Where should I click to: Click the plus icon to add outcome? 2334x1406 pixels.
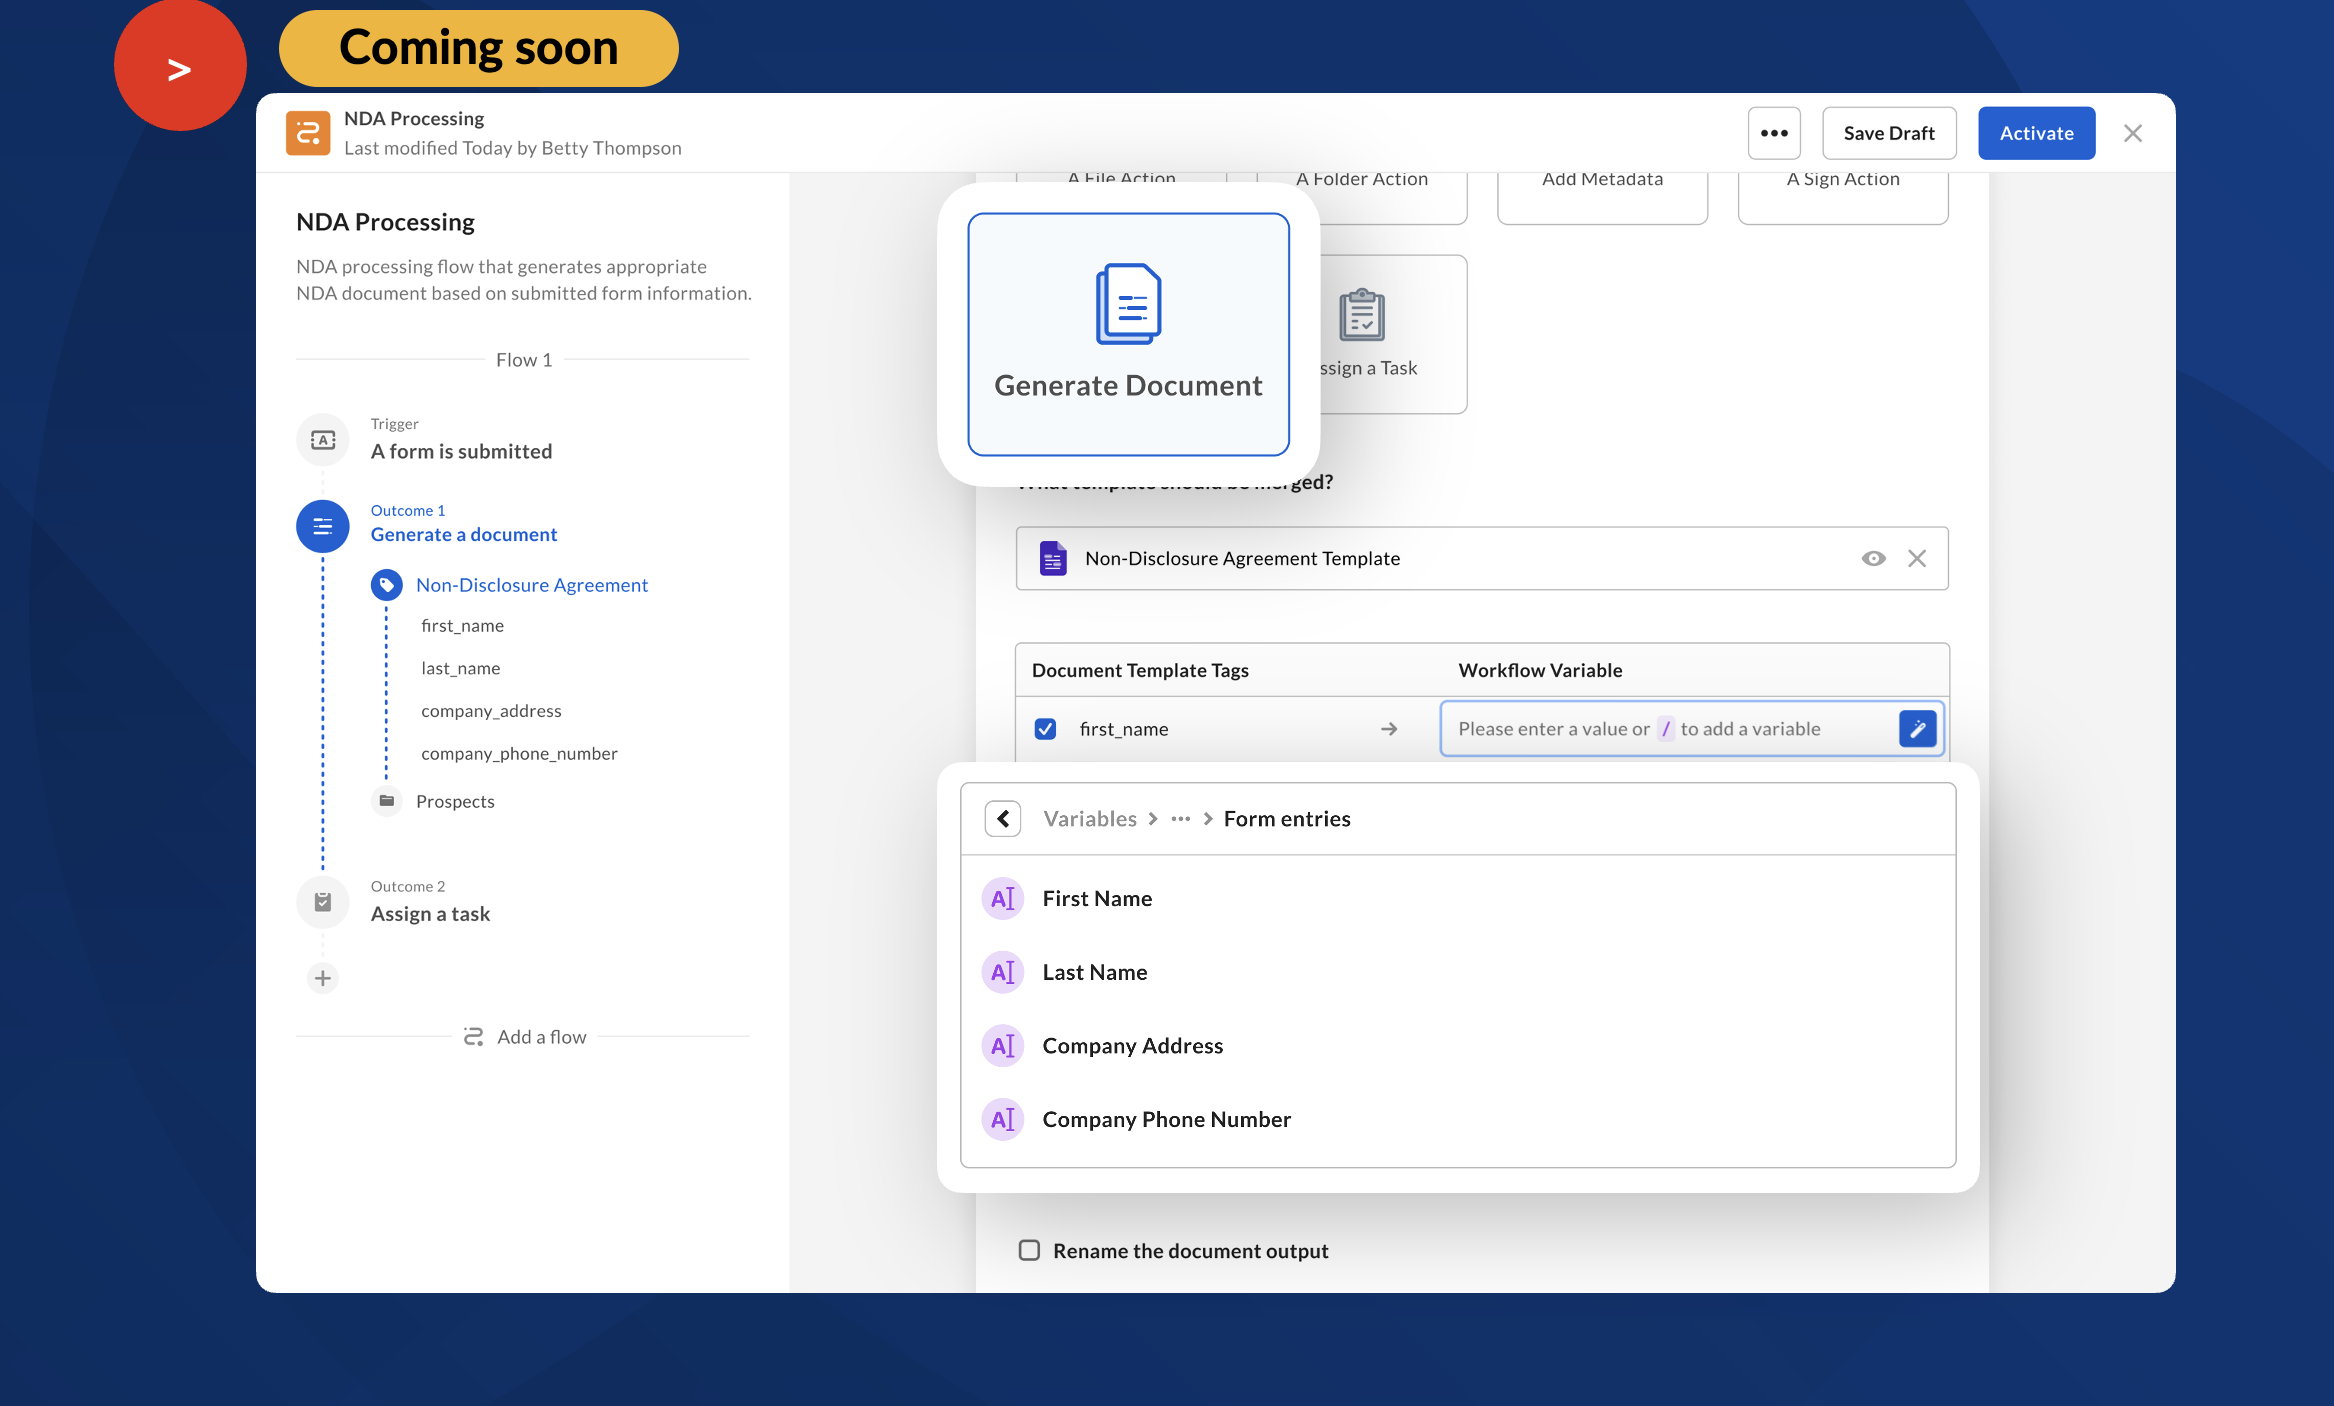pyautogui.click(x=322, y=978)
